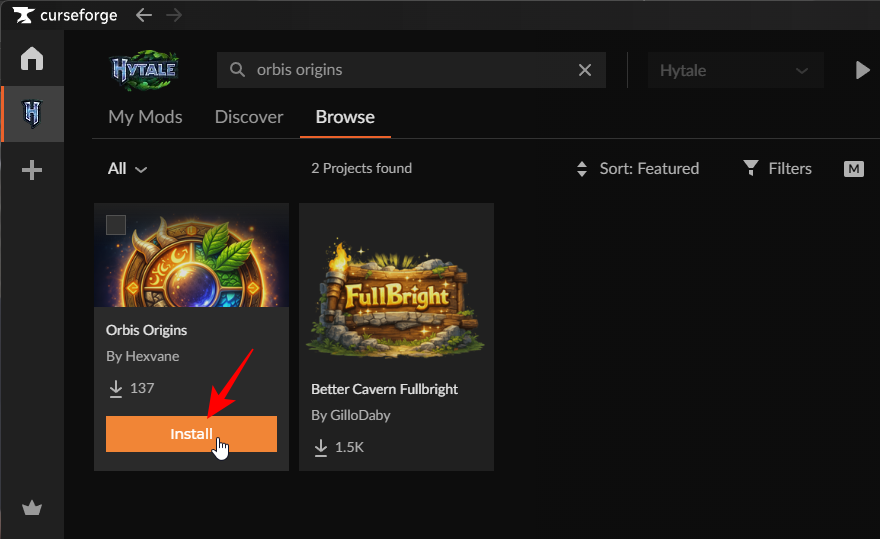Navigate forward with the right arrow
Screen dimensions: 880x539
point(175,15)
